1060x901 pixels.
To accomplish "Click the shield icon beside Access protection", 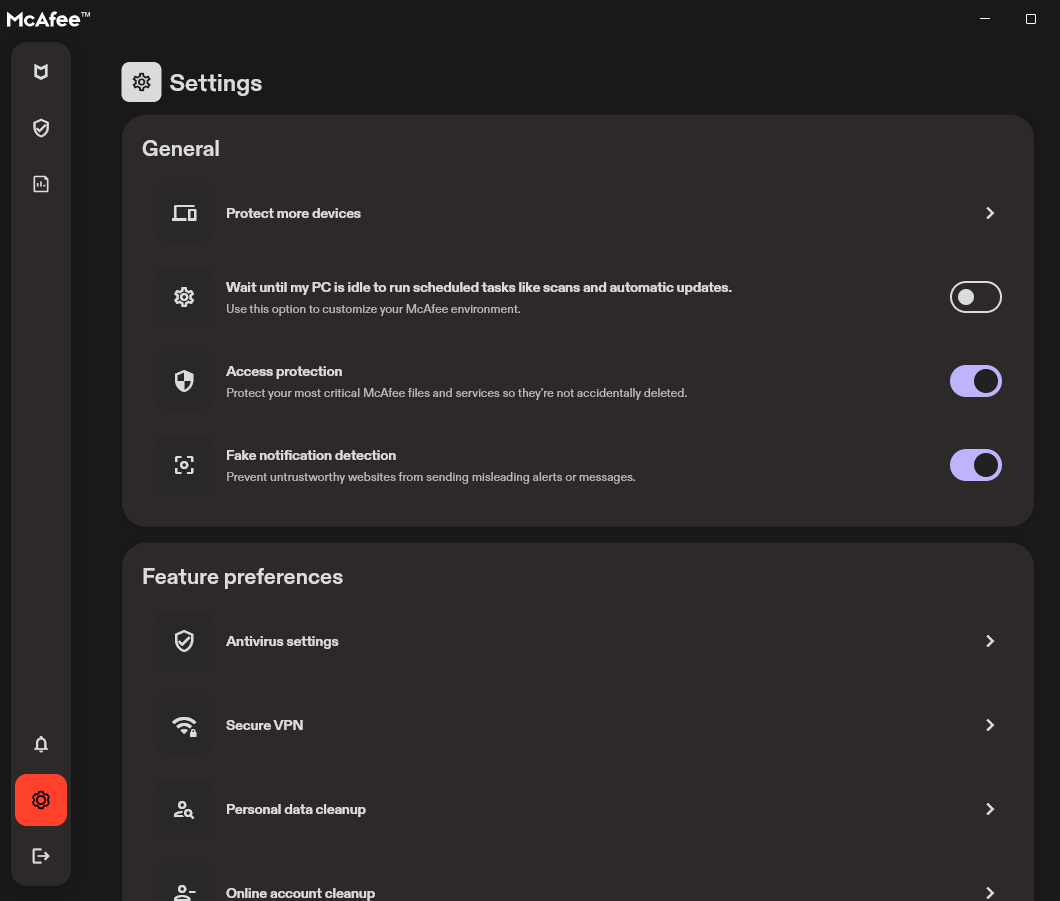I will 184,381.
